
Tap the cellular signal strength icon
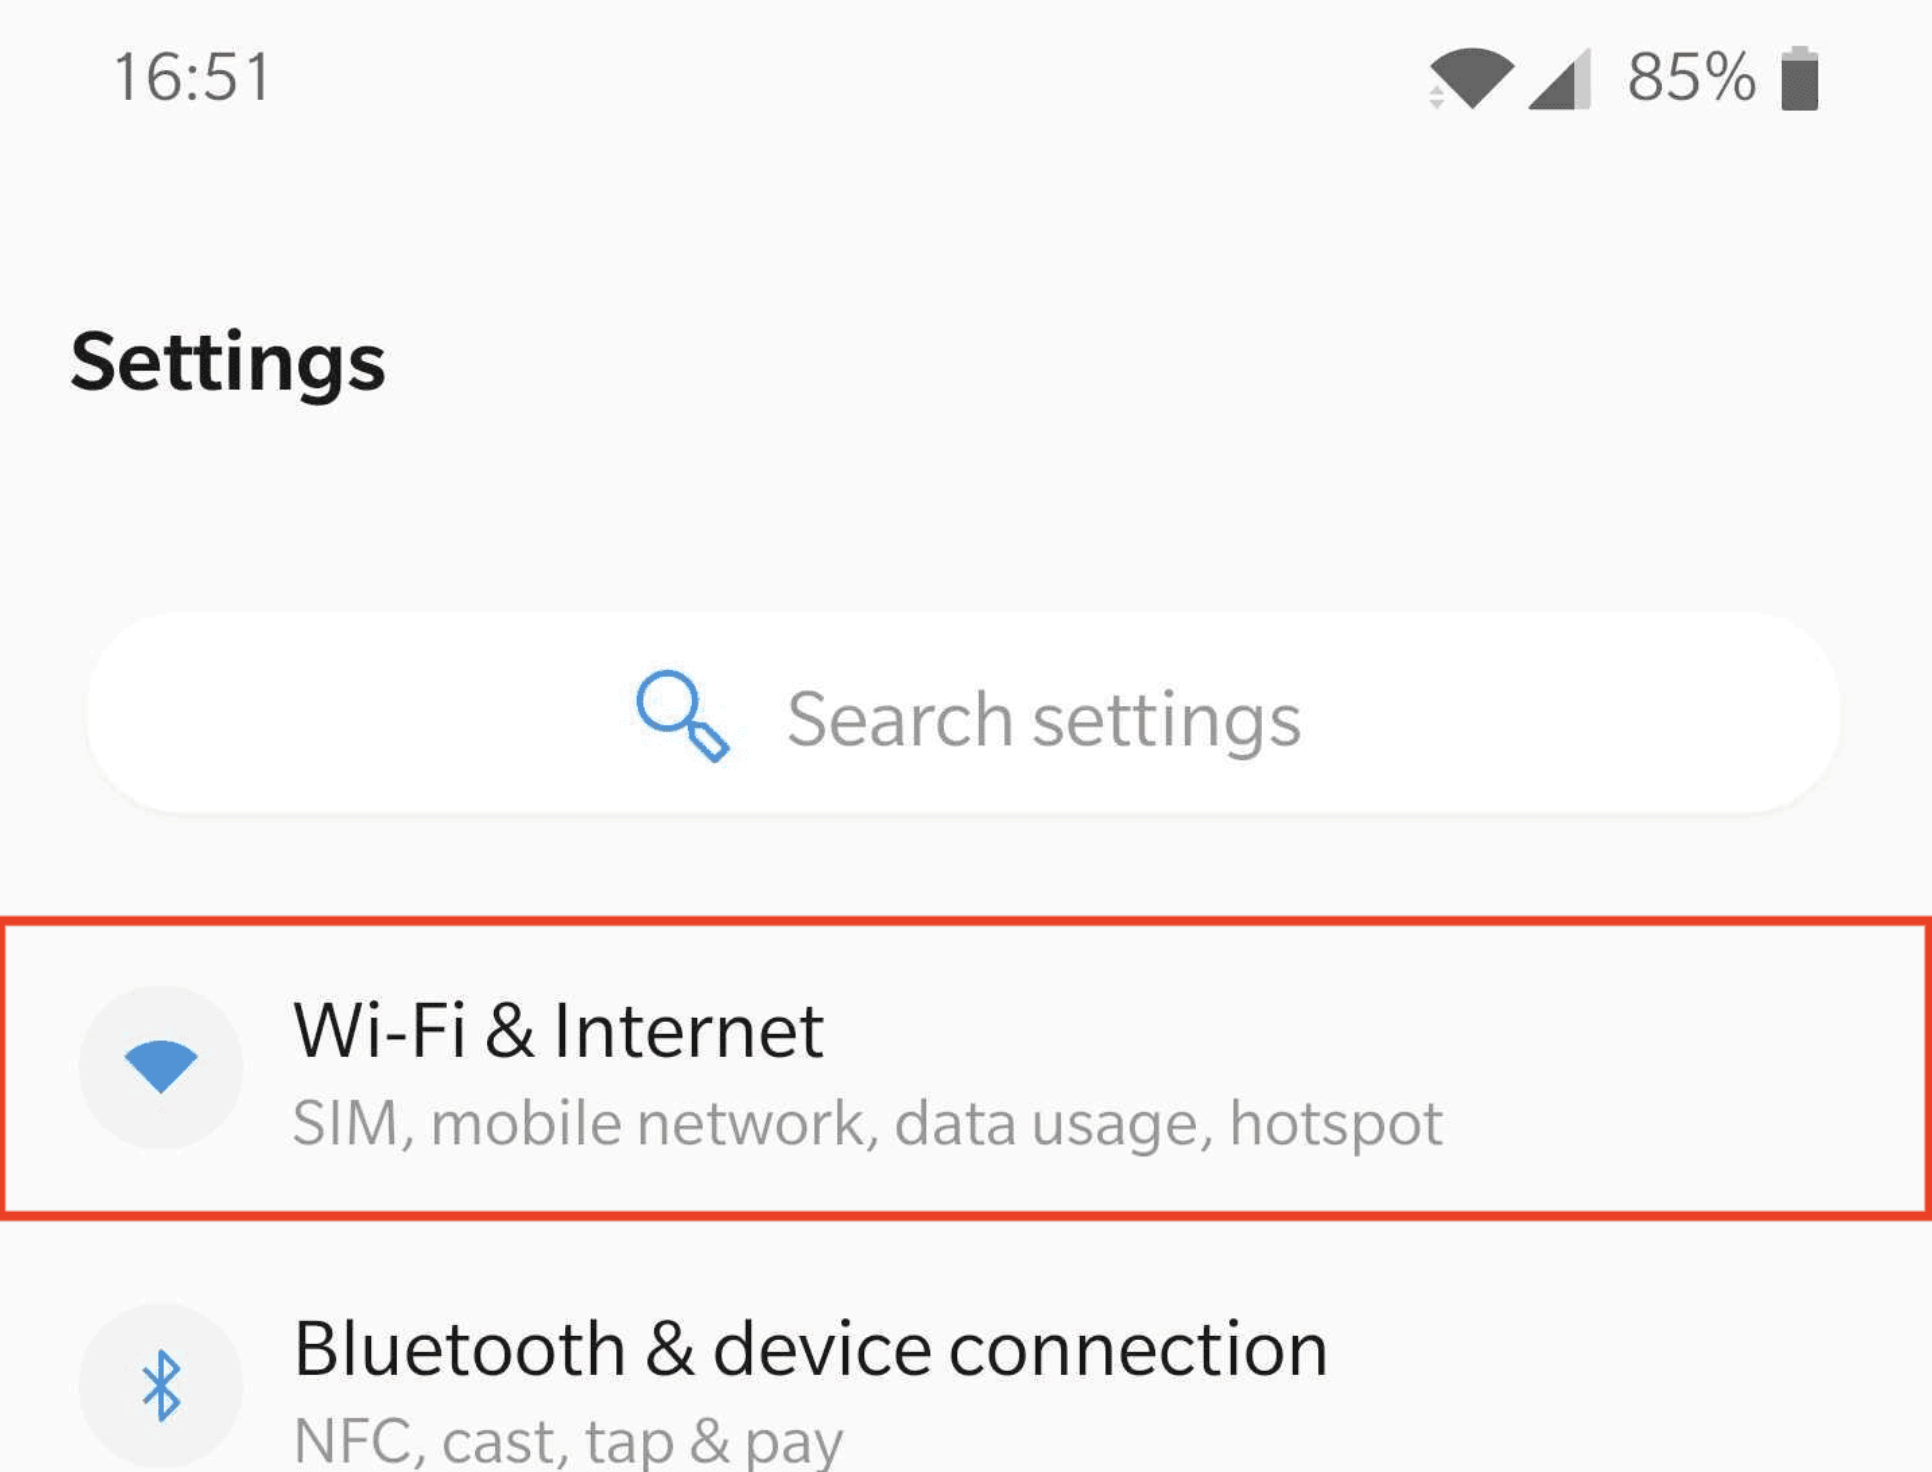click(1561, 79)
